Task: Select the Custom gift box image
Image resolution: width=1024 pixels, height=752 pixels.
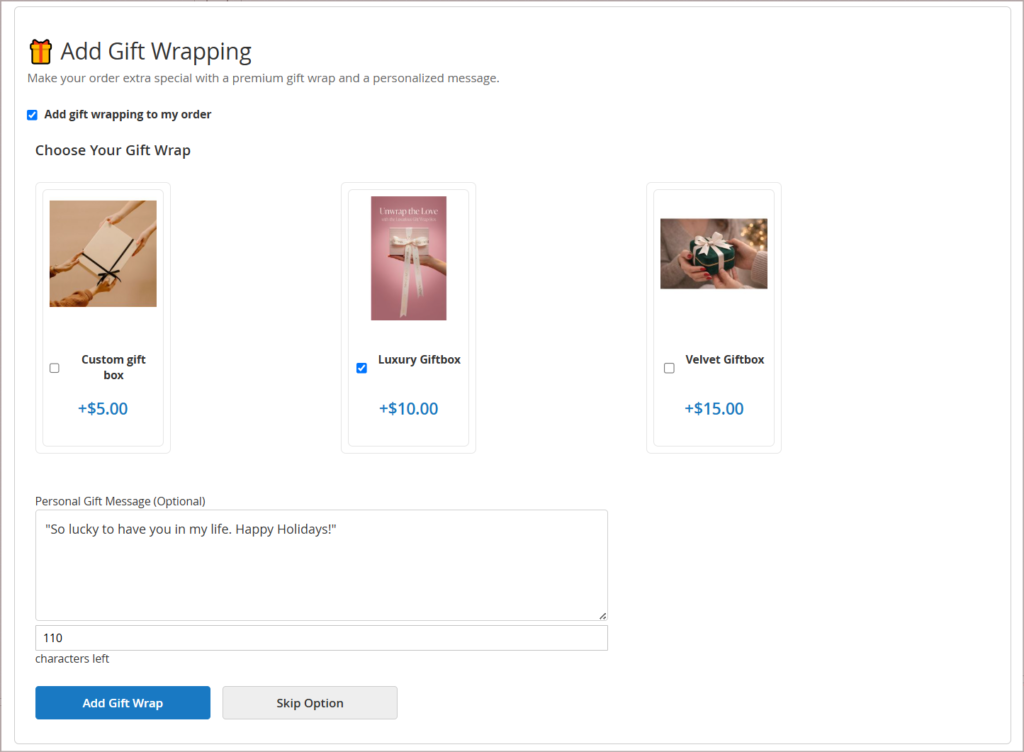Action: [x=103, y=253]
